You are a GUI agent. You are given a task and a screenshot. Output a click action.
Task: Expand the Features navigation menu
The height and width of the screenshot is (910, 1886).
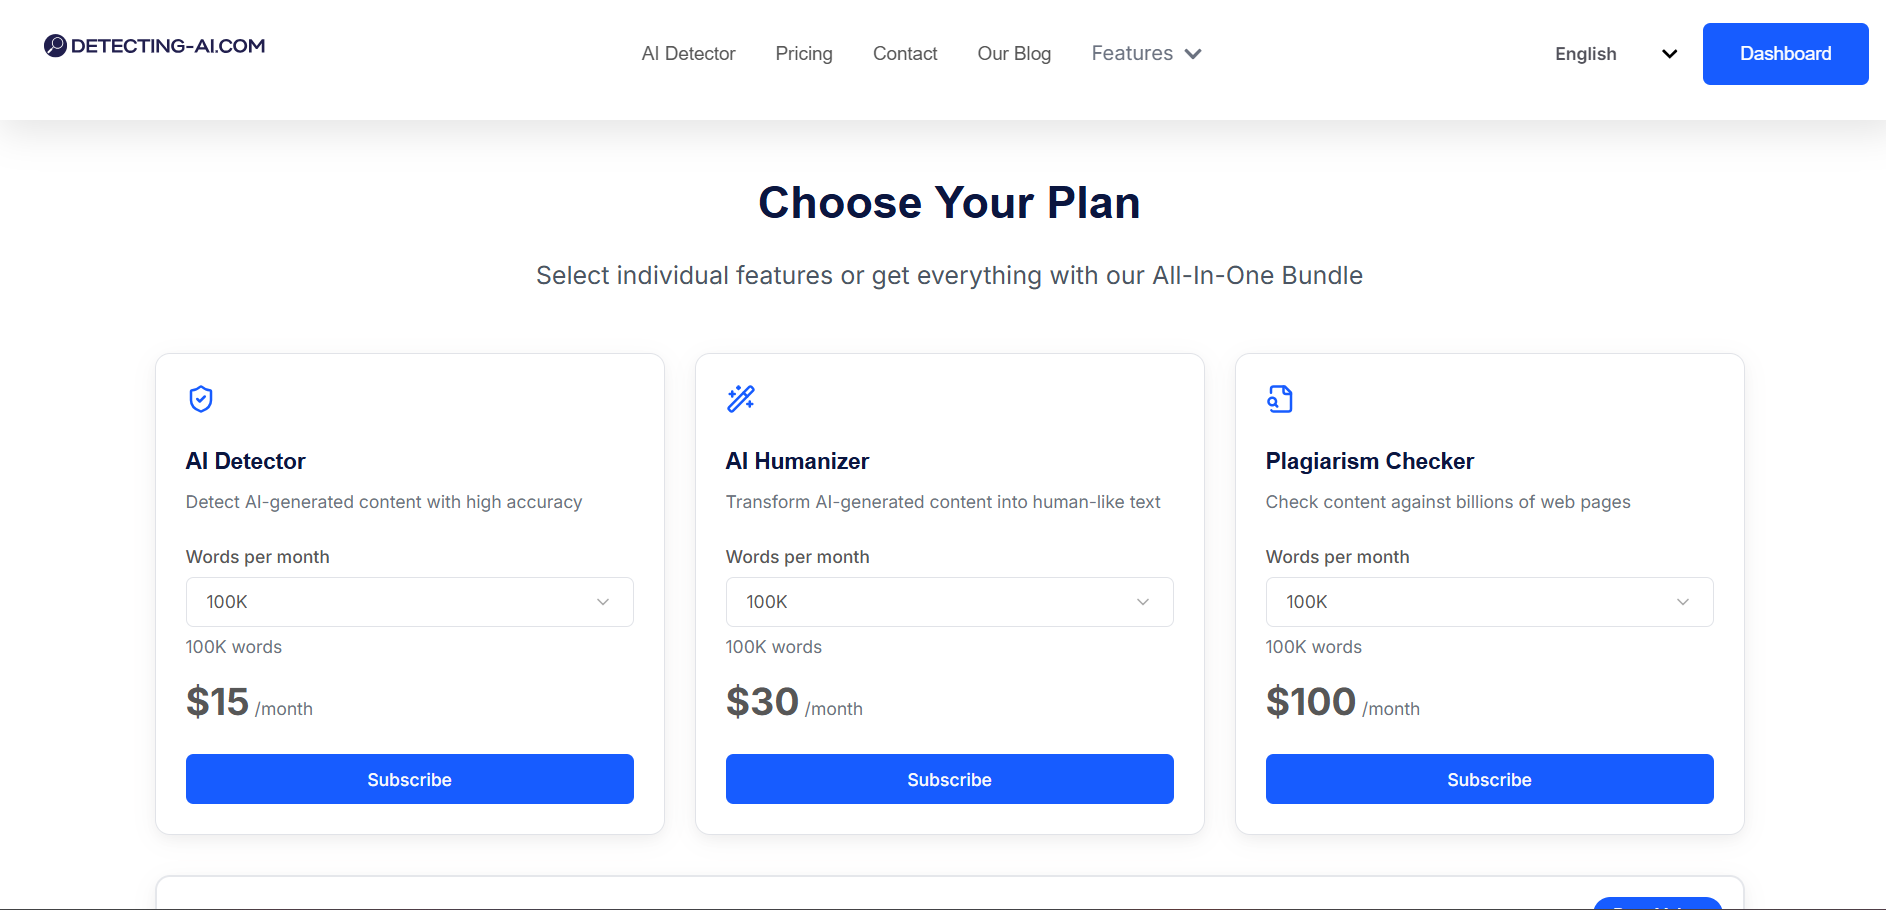(x=1133, y=54)
